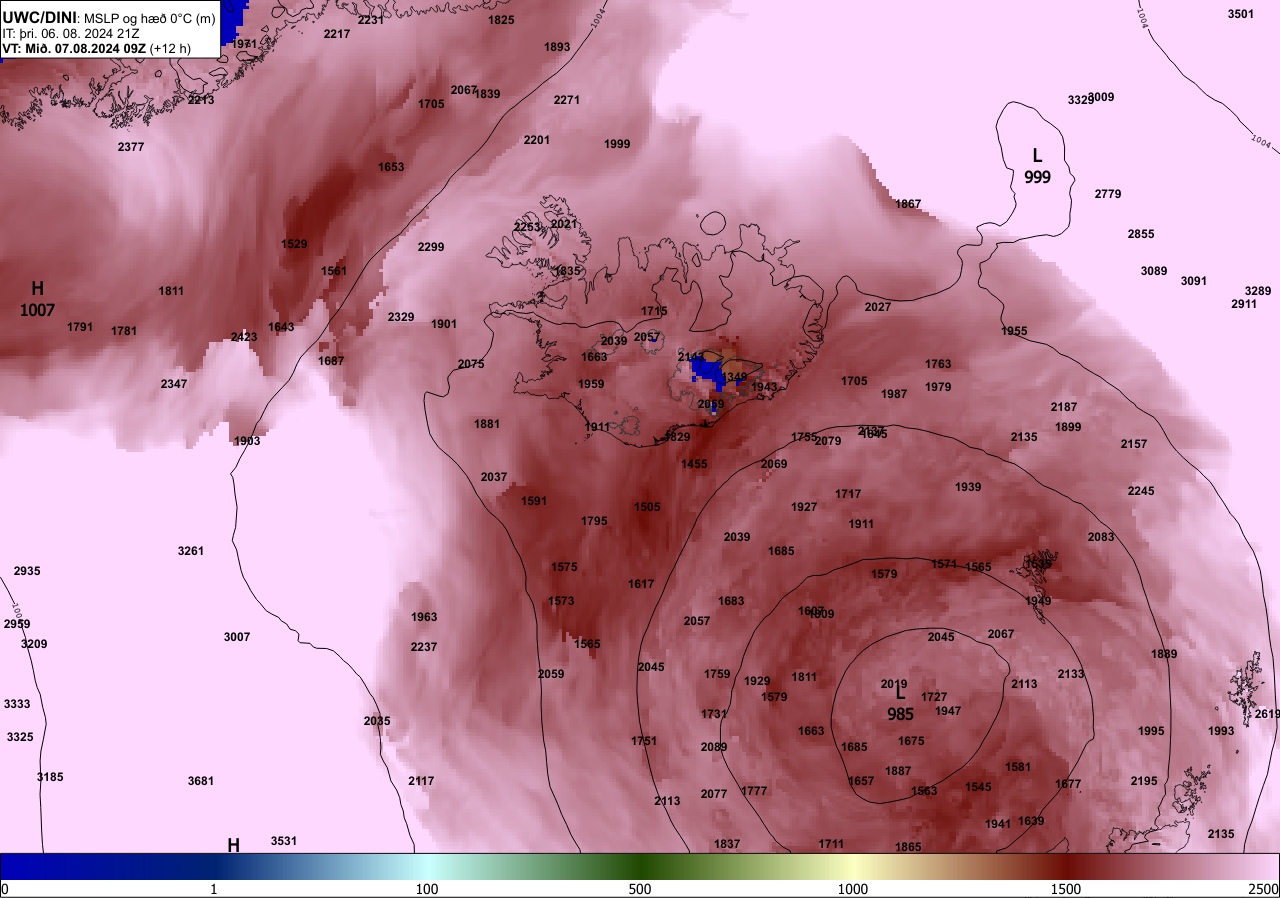
Task: Click the height value 1887
Action: pos(898,771)
